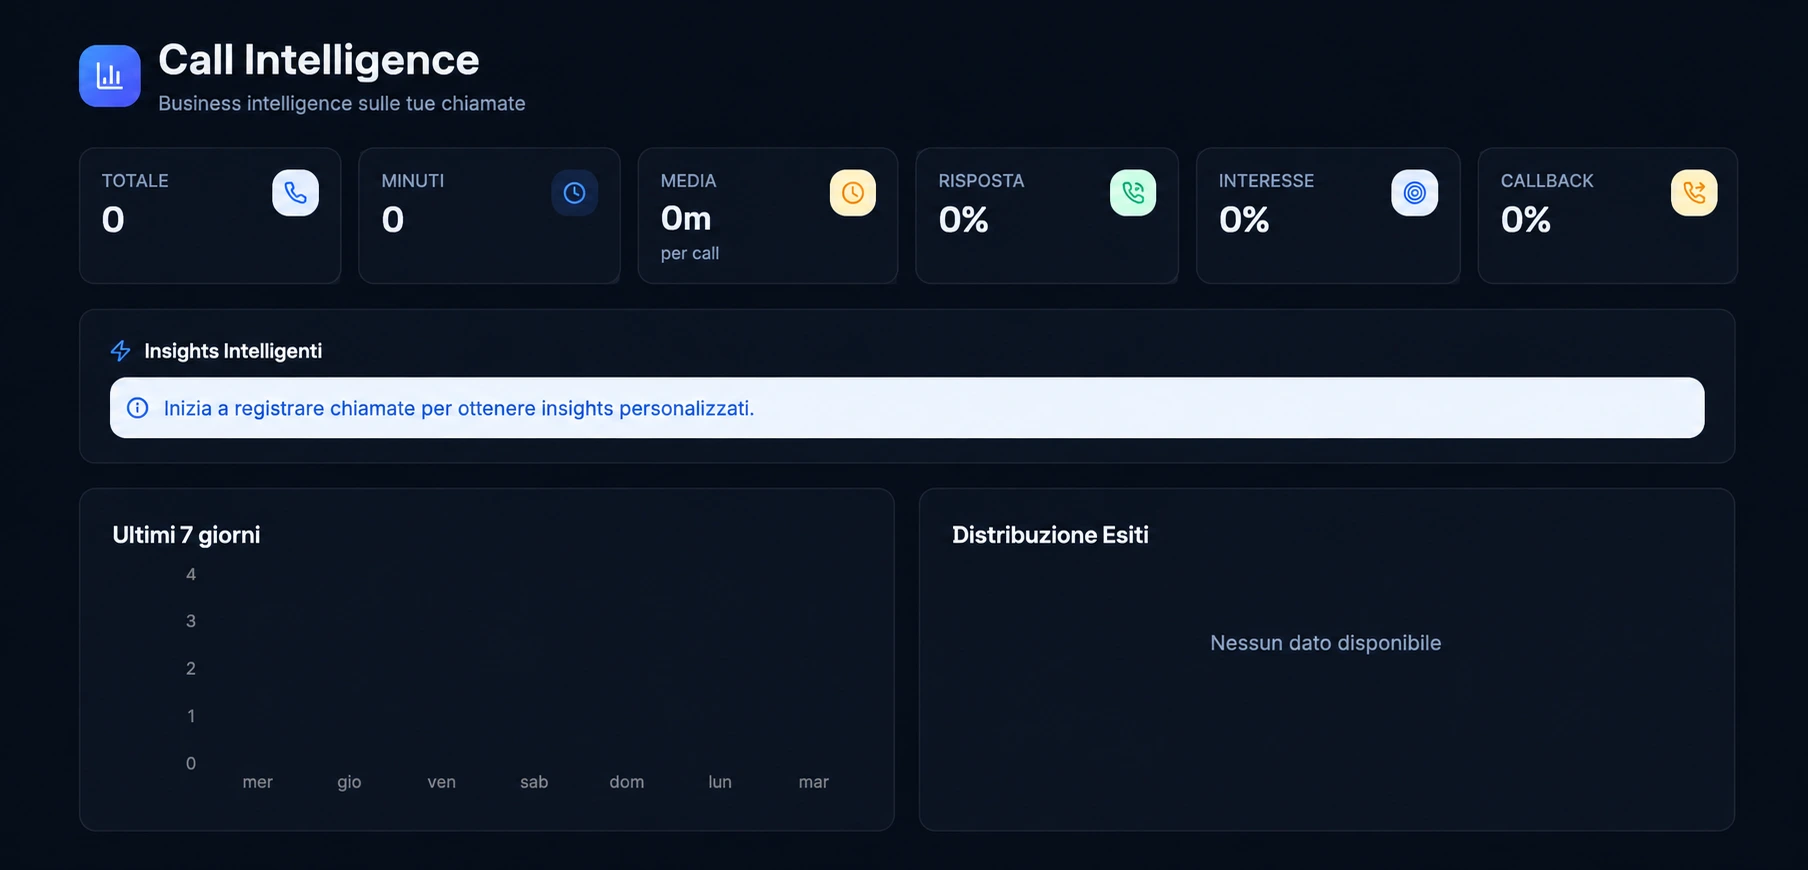Click the 'ven' label on the chart axis
The image size is (1808, 870).
coord(442,782)
